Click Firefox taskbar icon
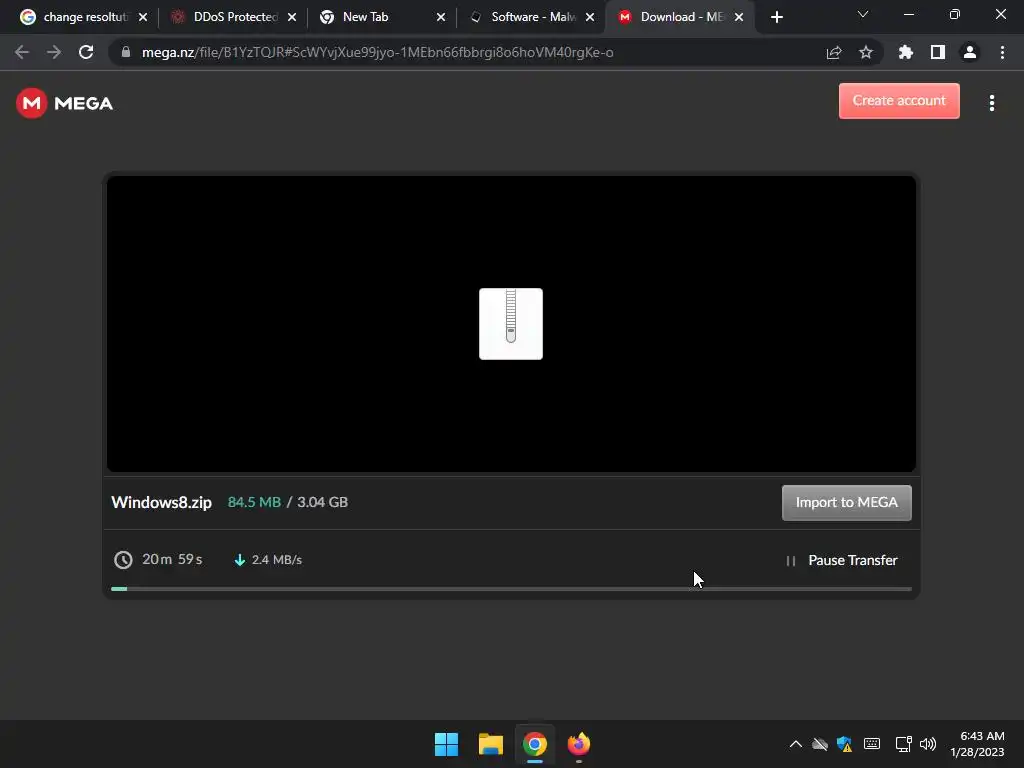Viewport: 1024px width, 768px height. pyautogui.click(x=579, y=744)
